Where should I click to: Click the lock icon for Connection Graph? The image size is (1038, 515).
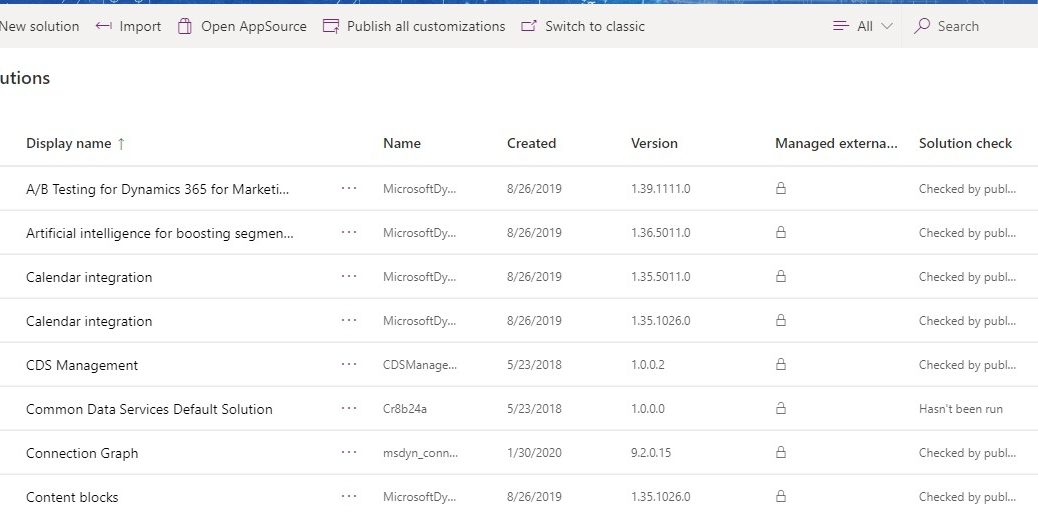pyautogui.click(x=780, y=452)
